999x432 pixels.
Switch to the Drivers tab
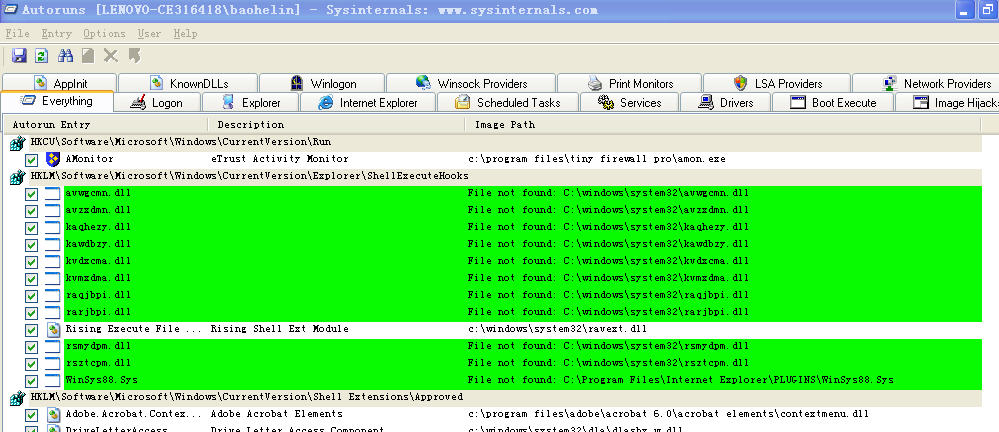tap(726, 103)
